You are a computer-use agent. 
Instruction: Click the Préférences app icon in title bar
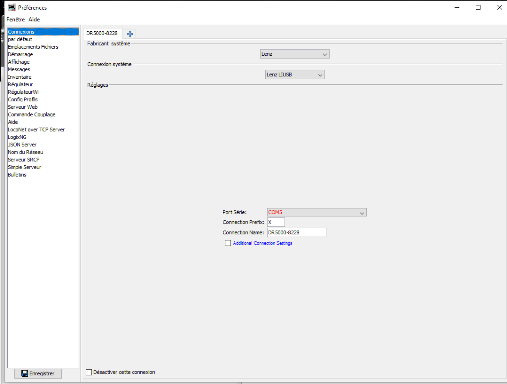(12, 8)
